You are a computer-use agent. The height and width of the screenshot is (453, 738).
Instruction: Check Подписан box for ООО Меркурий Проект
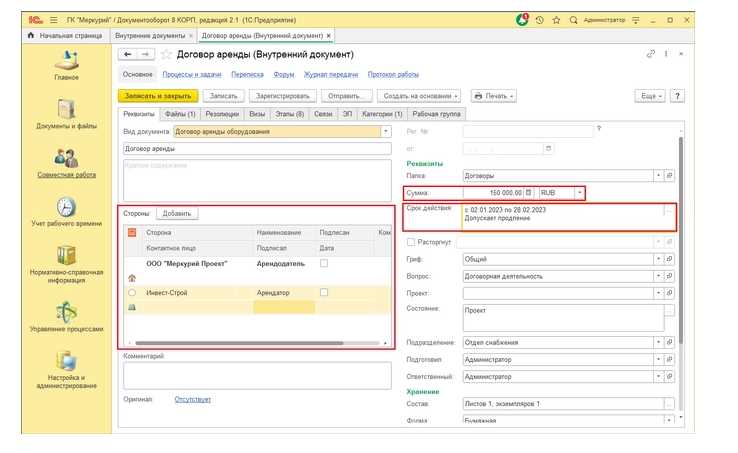pos(324,263)
